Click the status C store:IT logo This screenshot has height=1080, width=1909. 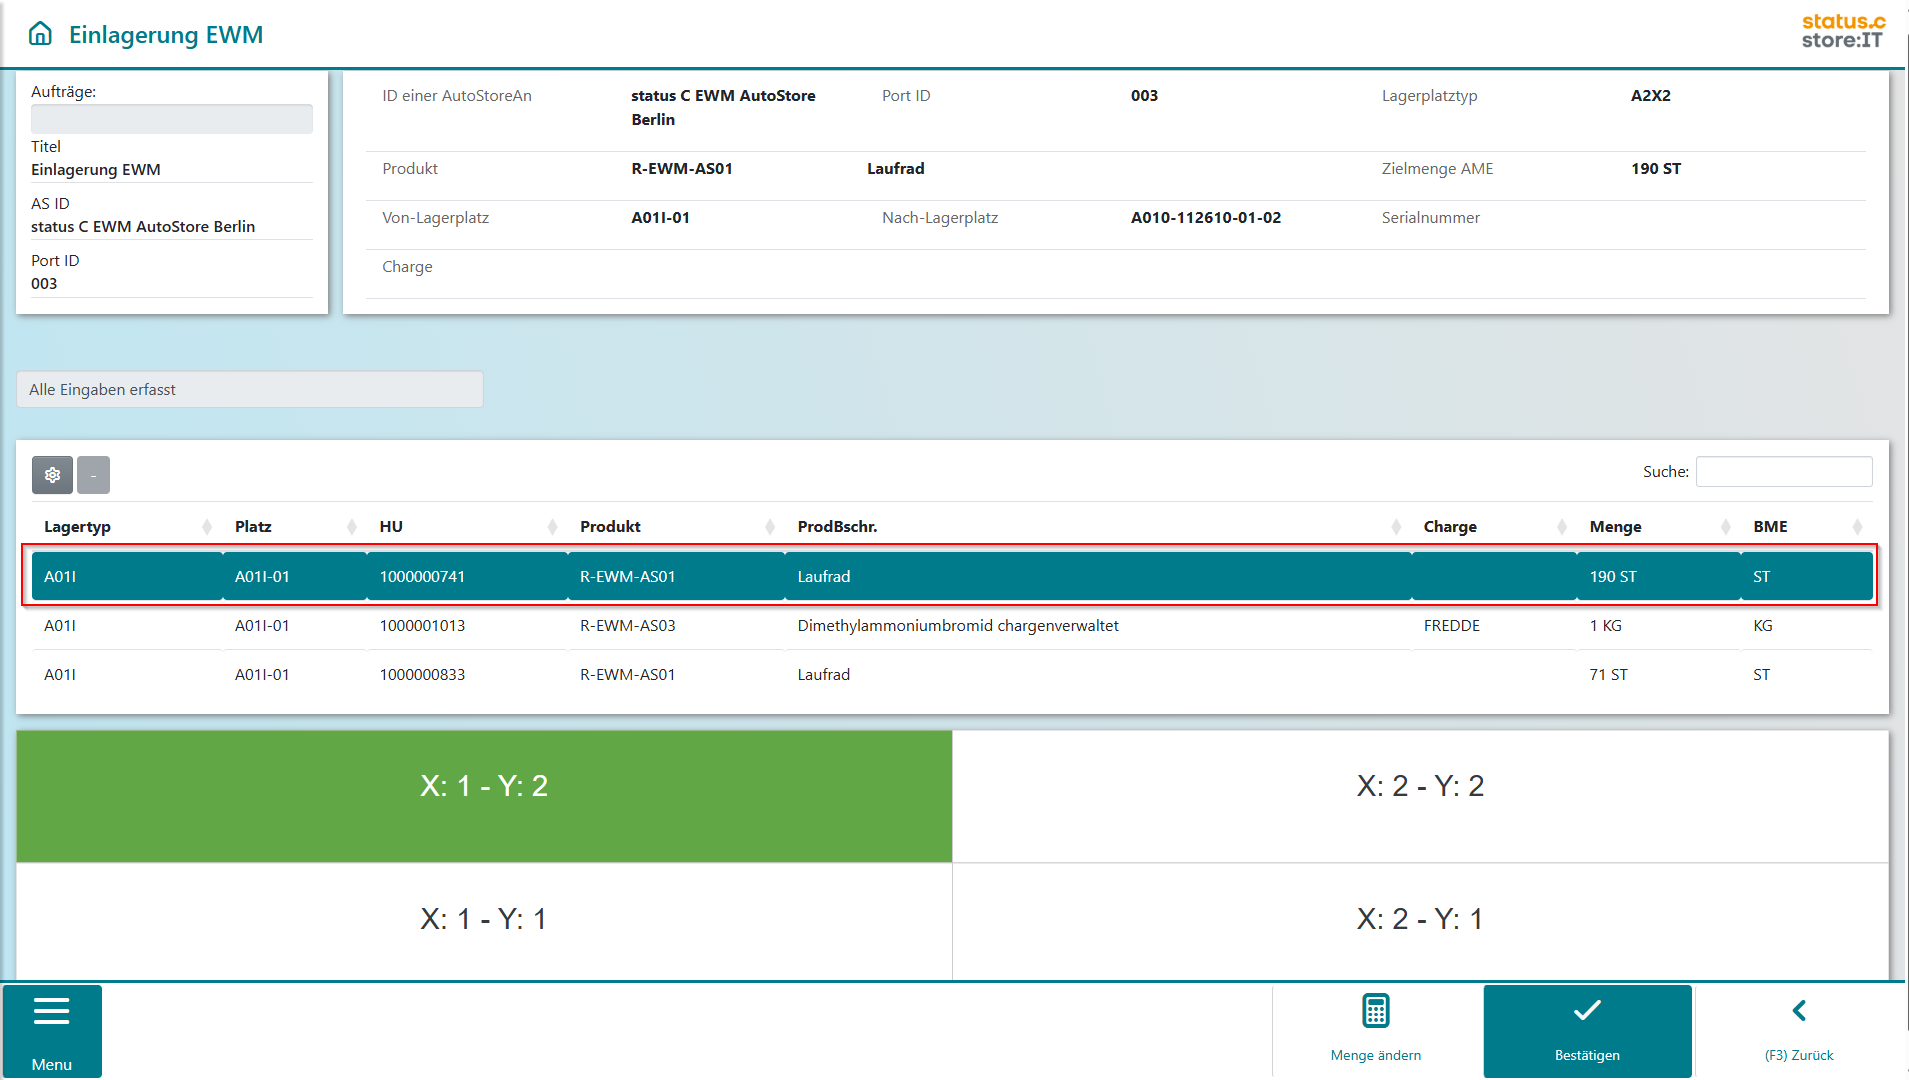1842,31
